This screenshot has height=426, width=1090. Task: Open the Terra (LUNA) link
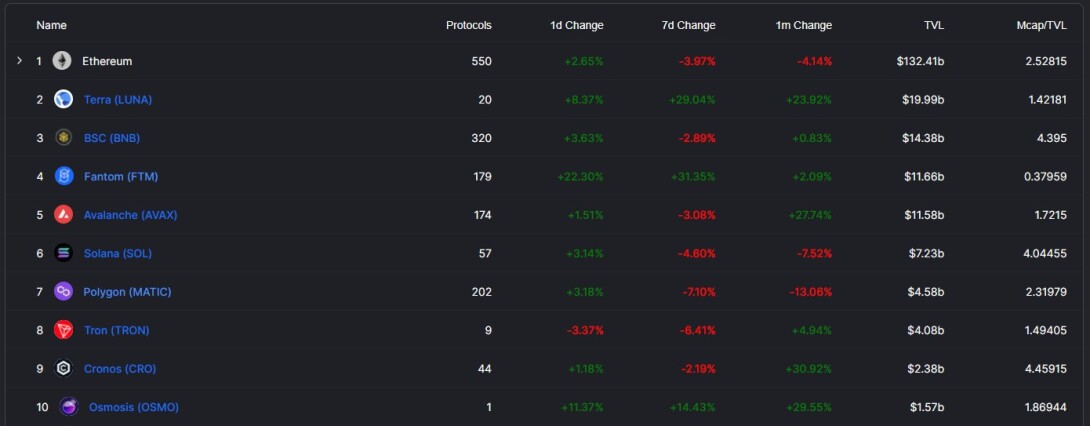click(118, 99)
